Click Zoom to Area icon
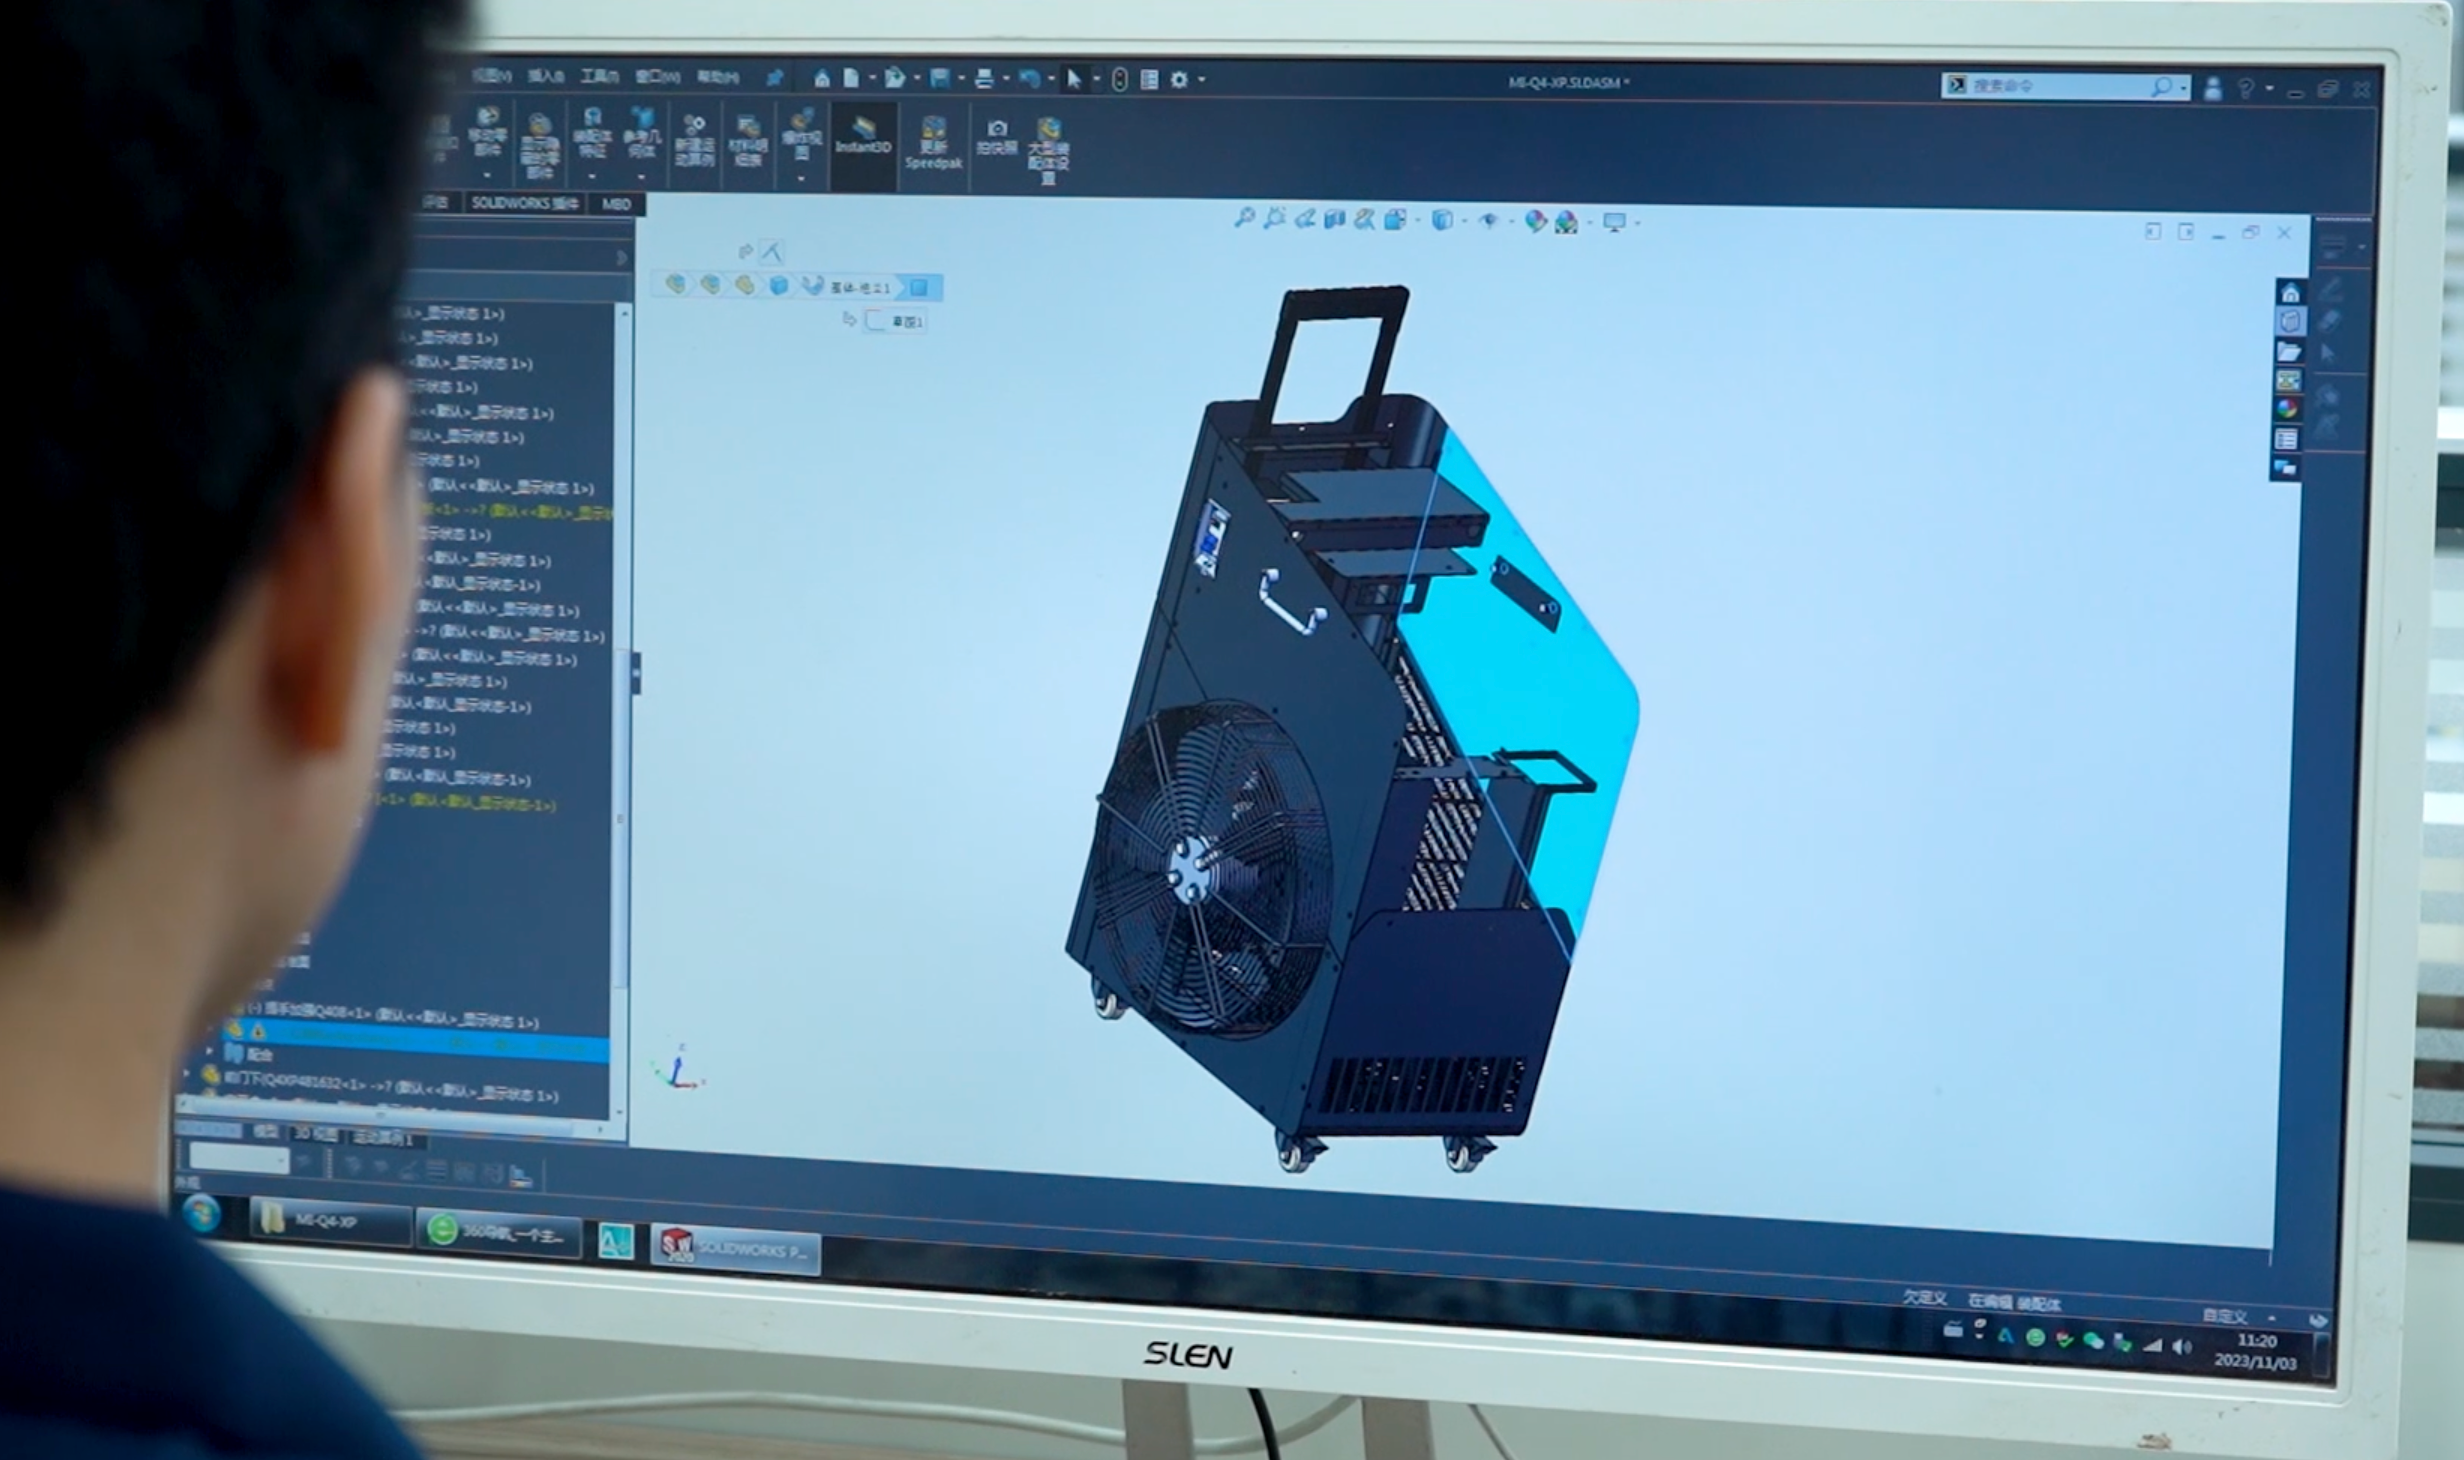Screen dimensions: 2464x1460 tap(1274, 218)
